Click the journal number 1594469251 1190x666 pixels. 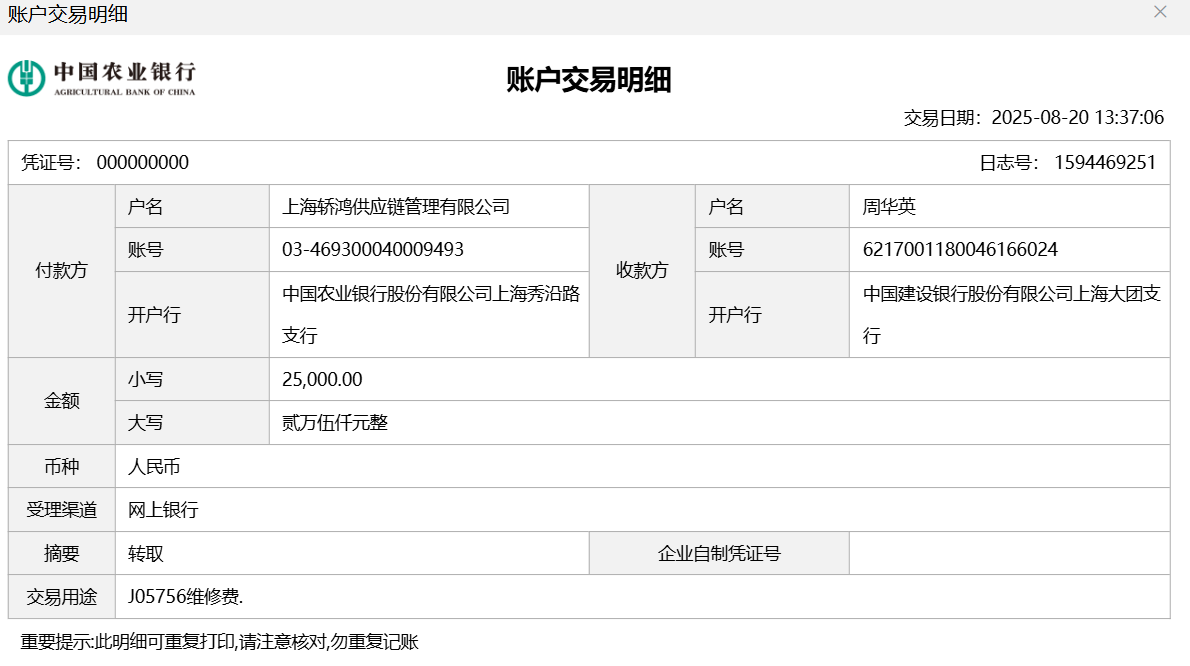point(1104,163)
